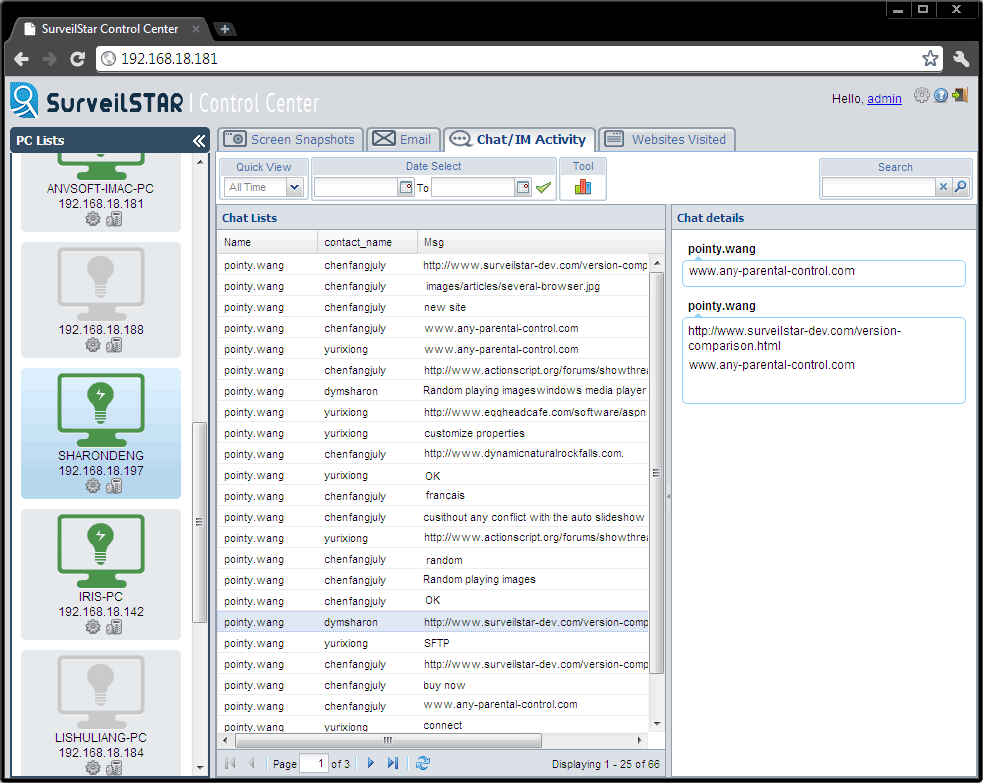Select the 'customize properties' chat row
Image resolution: width=983 pixels, height=783 pixels.
point(433,433)
